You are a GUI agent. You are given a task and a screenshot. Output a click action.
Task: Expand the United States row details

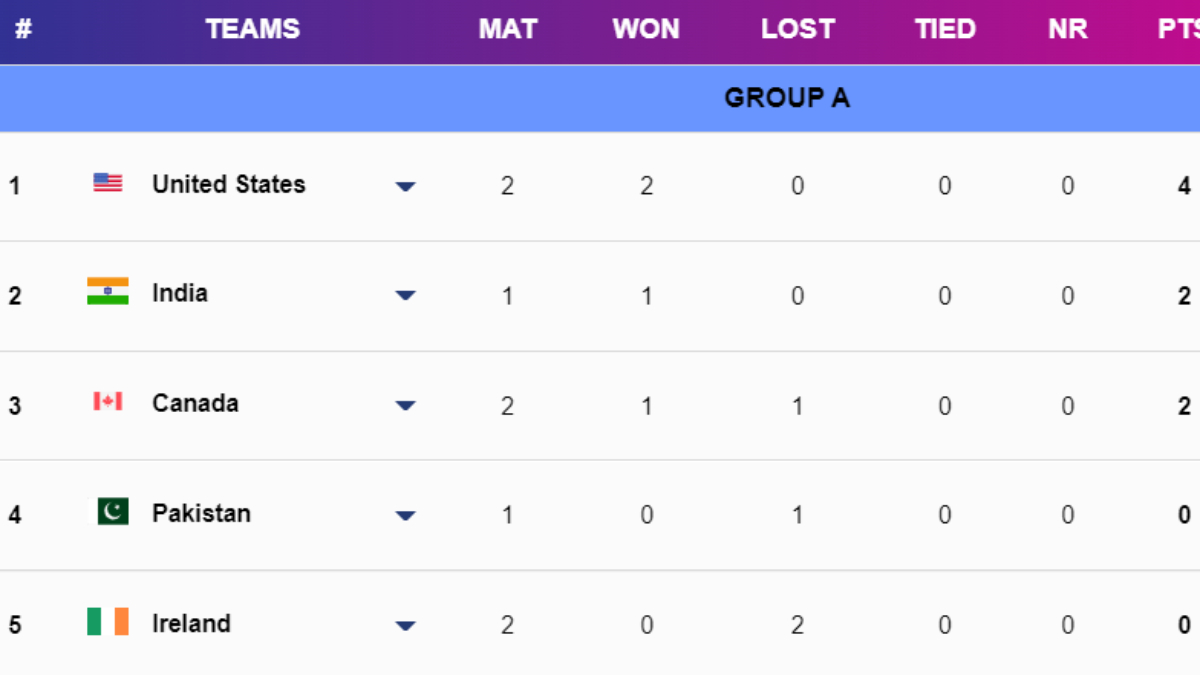coord(405,186)
